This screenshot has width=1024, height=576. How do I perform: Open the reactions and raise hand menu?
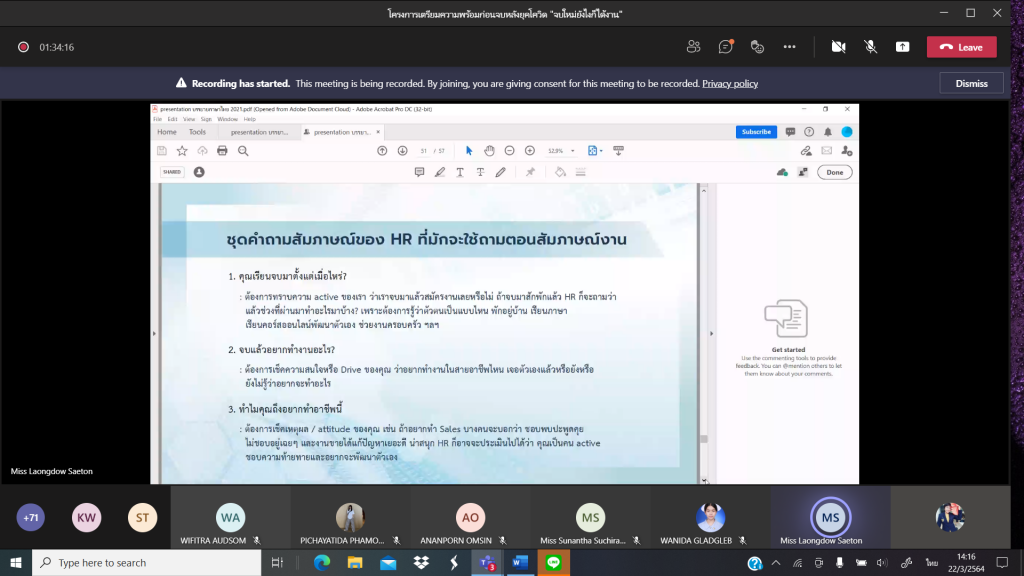coord(758,47)
